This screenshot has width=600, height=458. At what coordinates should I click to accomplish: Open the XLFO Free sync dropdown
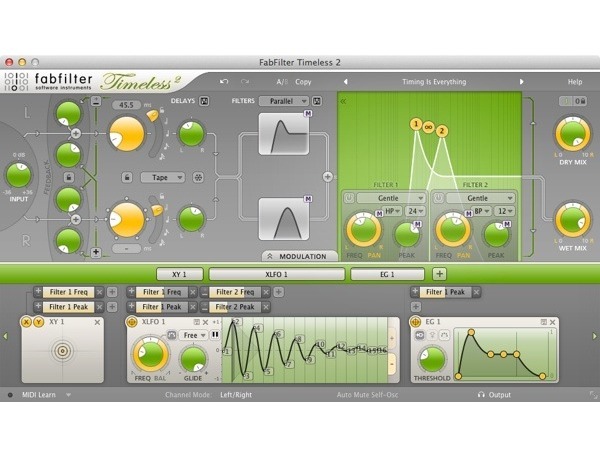[193, 335]
